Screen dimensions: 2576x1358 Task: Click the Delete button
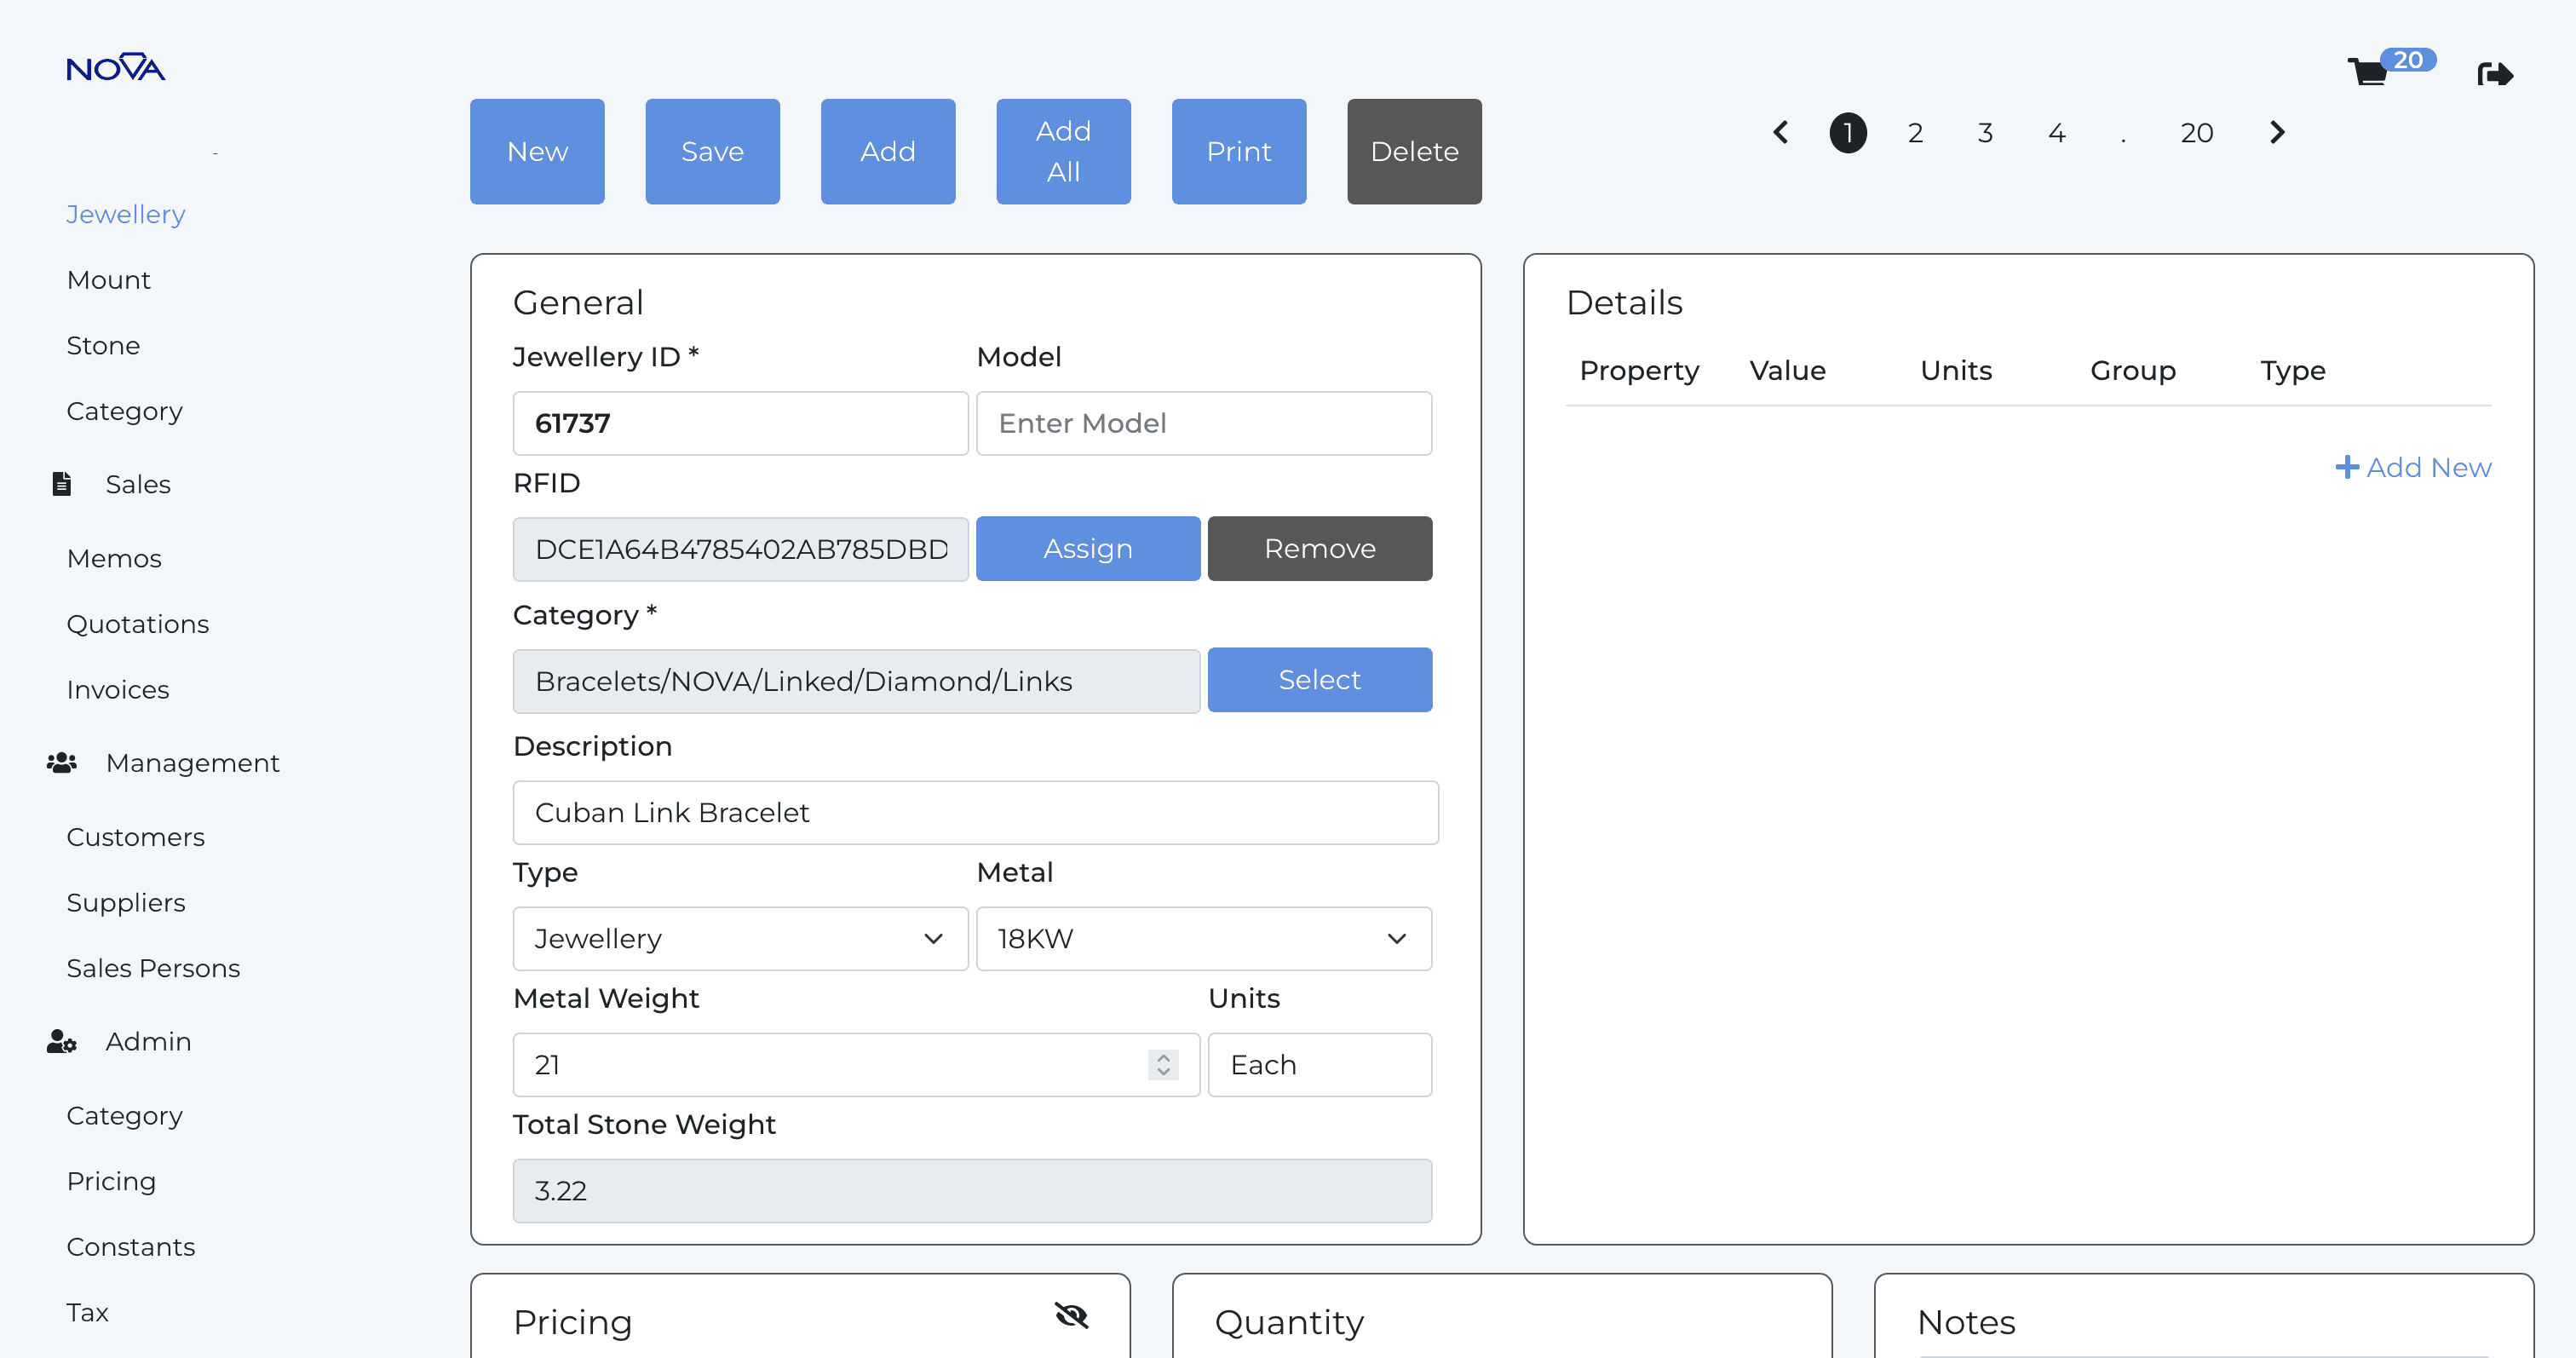(x=1413, y=152)
